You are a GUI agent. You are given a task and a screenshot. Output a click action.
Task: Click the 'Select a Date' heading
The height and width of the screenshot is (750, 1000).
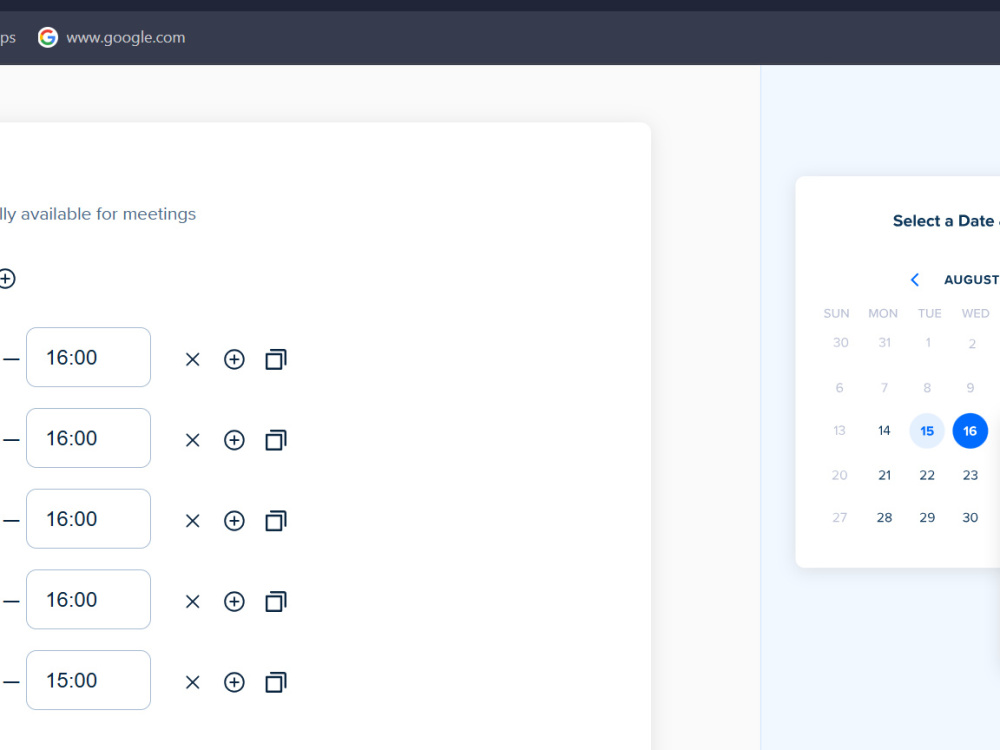point(943,221)
